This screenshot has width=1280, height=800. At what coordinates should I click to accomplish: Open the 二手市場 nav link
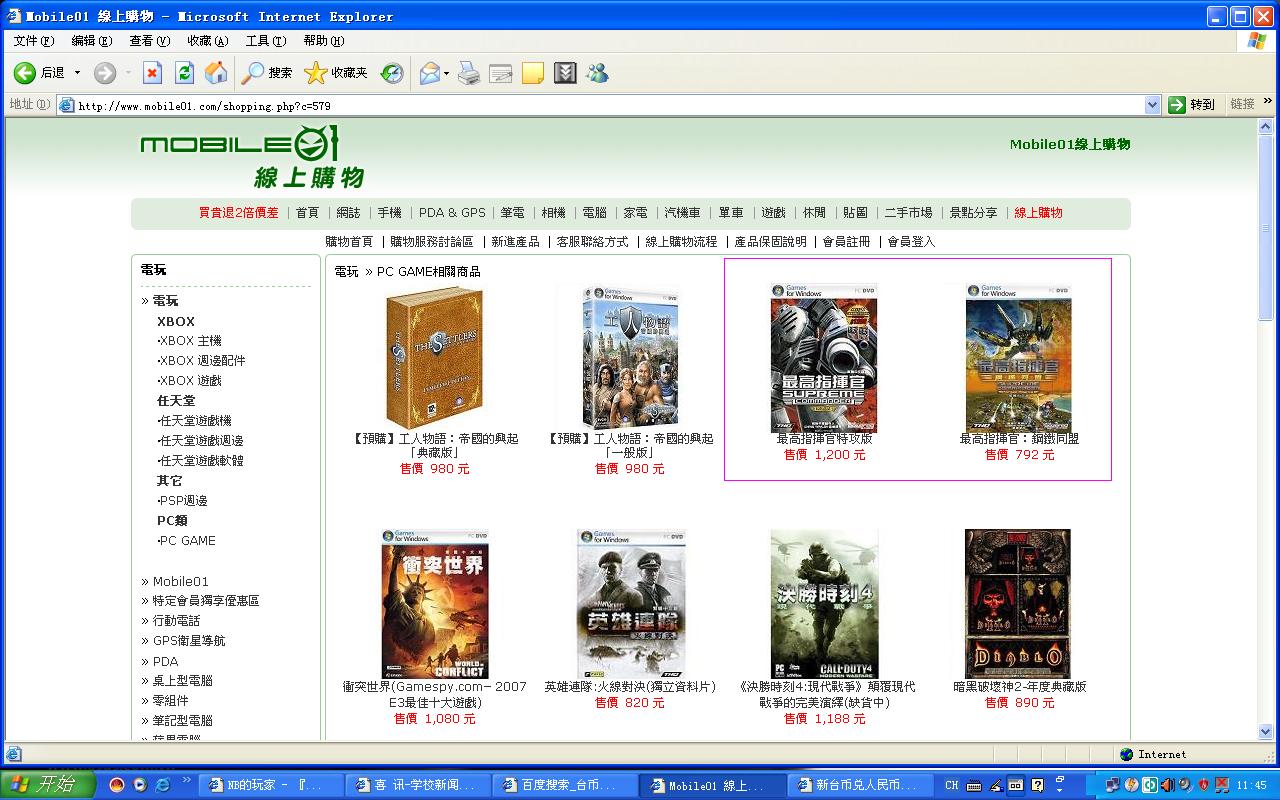click(x=908, y=213)
